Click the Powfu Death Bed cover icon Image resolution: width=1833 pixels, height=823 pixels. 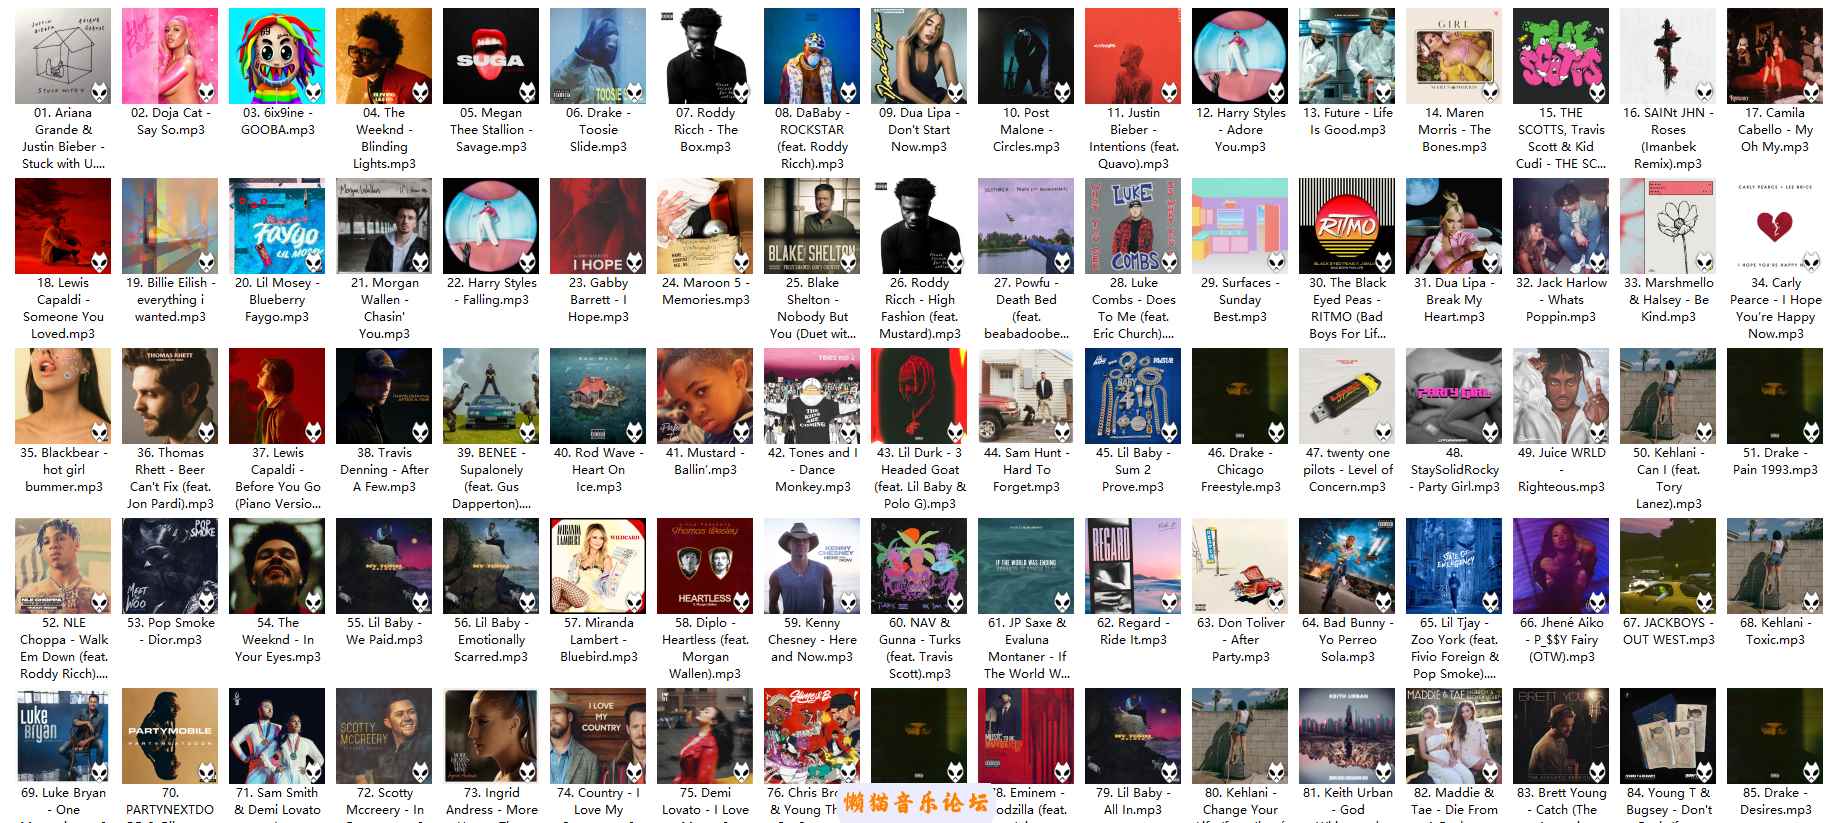1026,226
